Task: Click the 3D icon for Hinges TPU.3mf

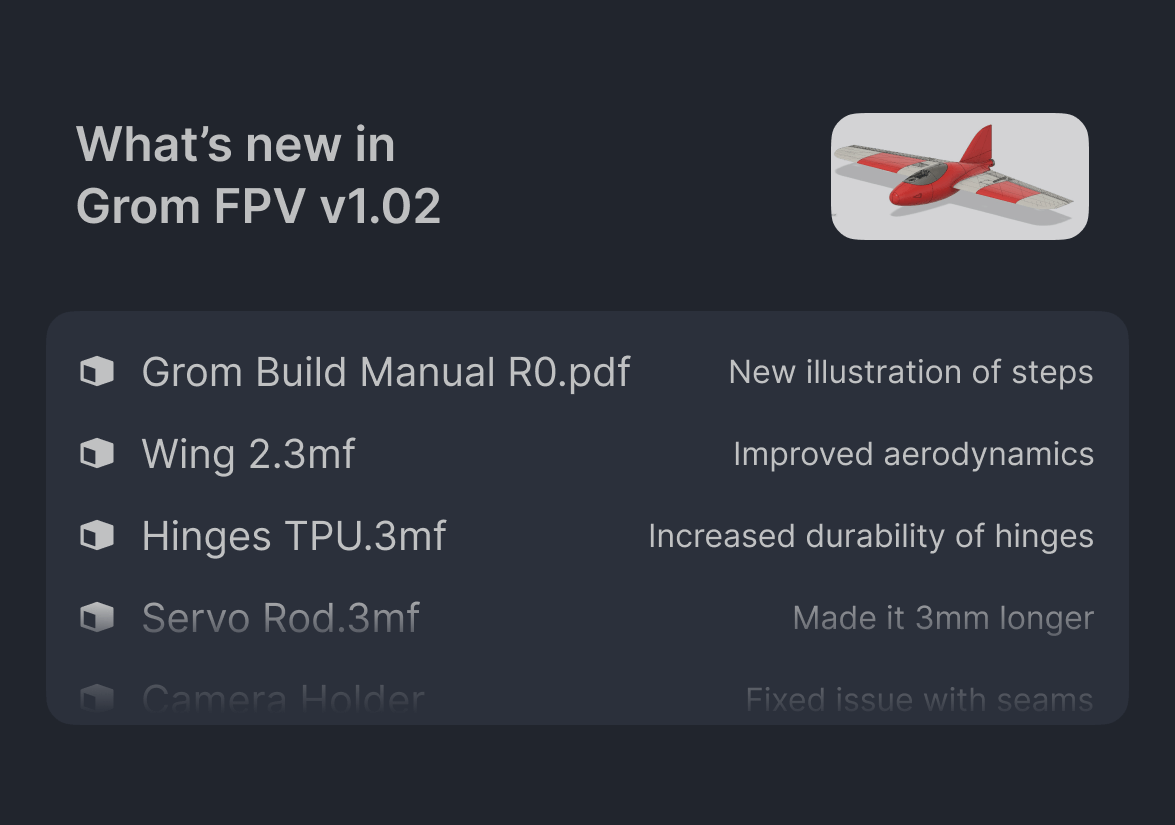Action: tap(97, 535)
